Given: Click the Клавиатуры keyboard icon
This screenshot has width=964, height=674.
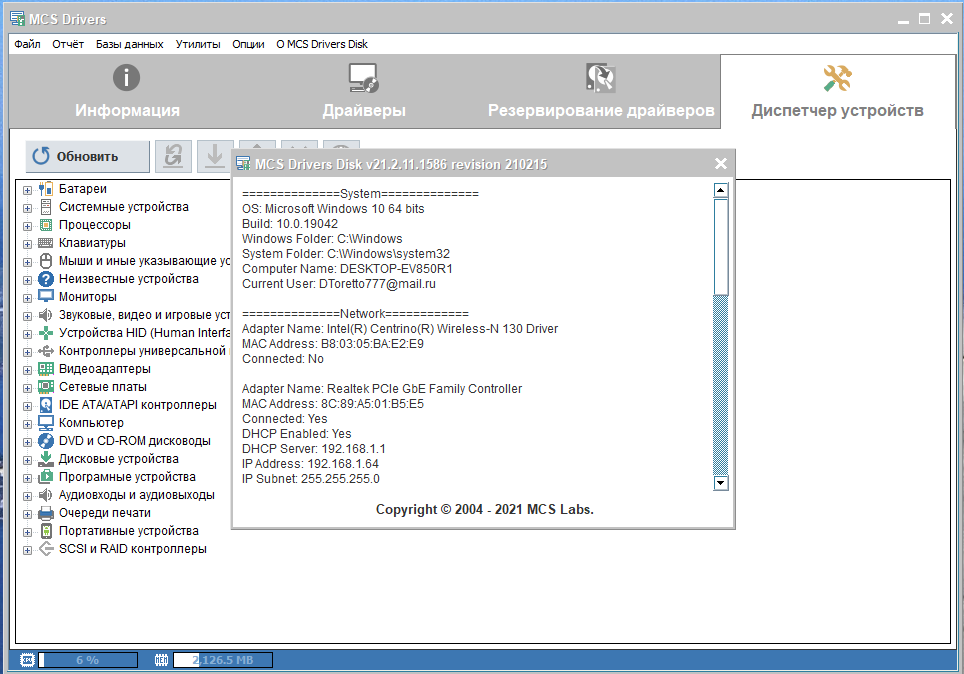Looking at the screenshot, I should [45, 243].
